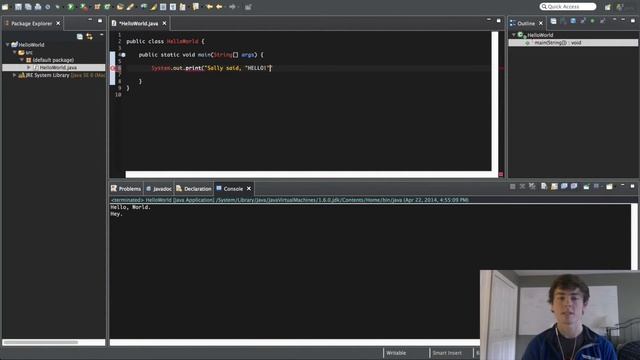The width and height of the screenshot is (640, 360).
Task: Collapse HelloWorld class in Outline
Action: [x=513, y=35]
